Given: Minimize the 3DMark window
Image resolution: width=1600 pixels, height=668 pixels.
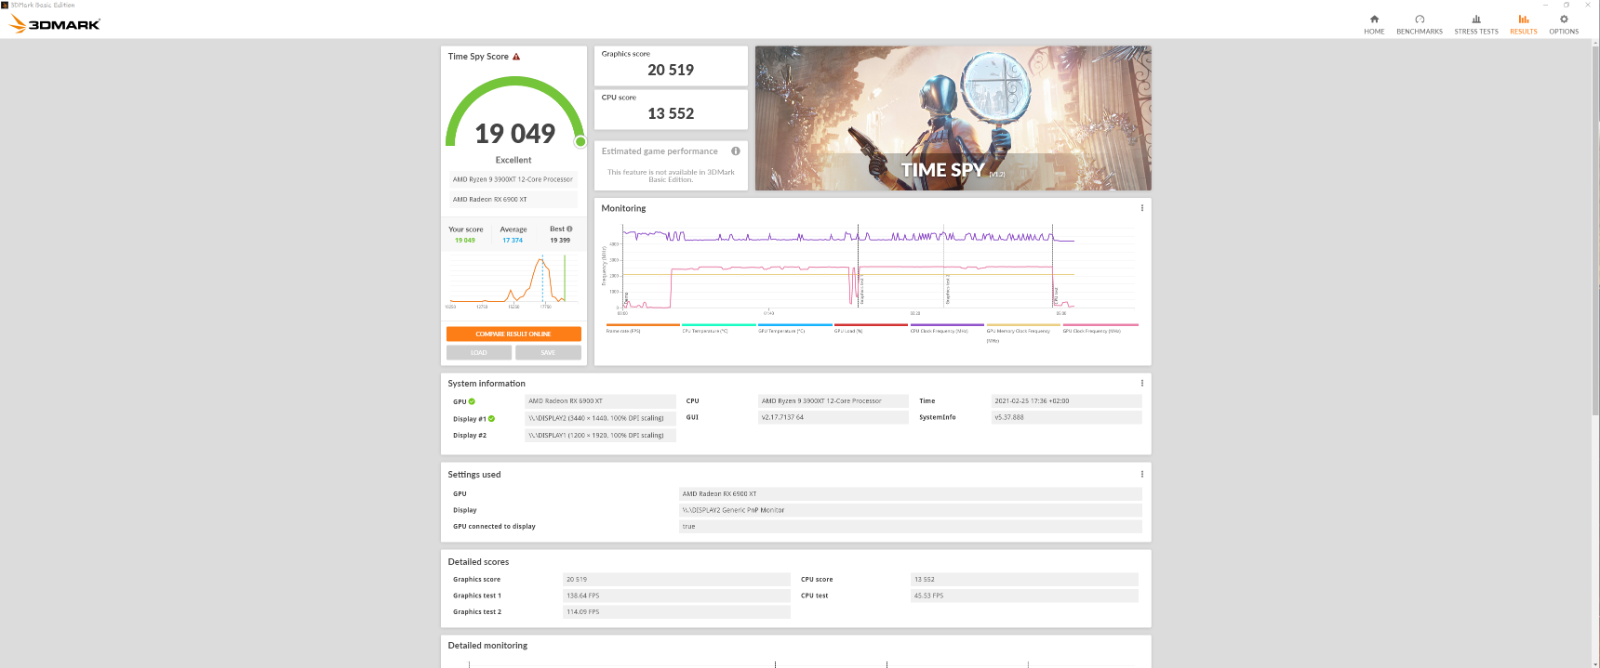Looking at the screenshot, I should coord(1545,5).
